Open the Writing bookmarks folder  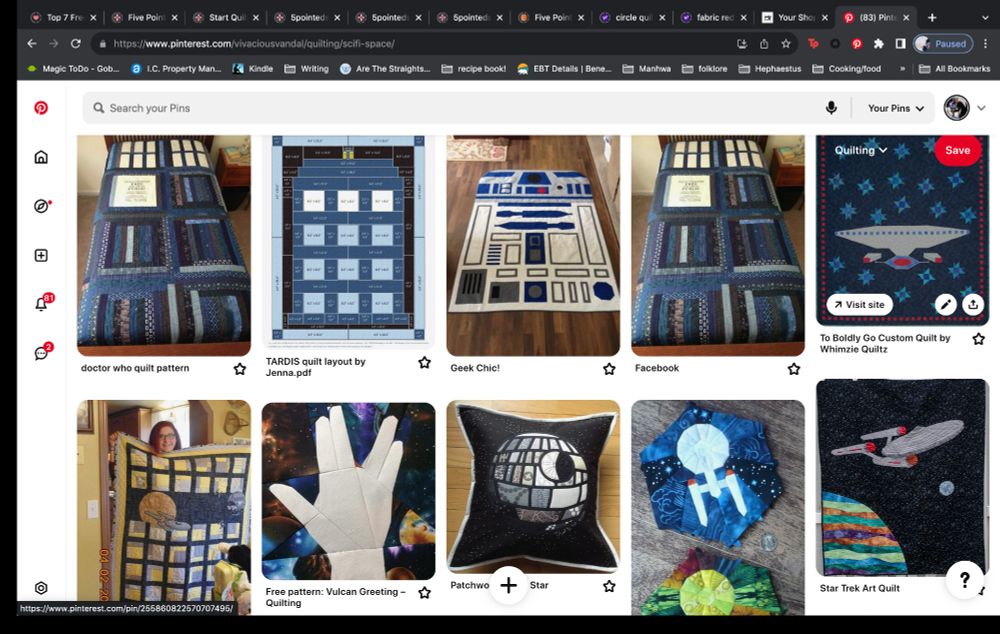307,68
